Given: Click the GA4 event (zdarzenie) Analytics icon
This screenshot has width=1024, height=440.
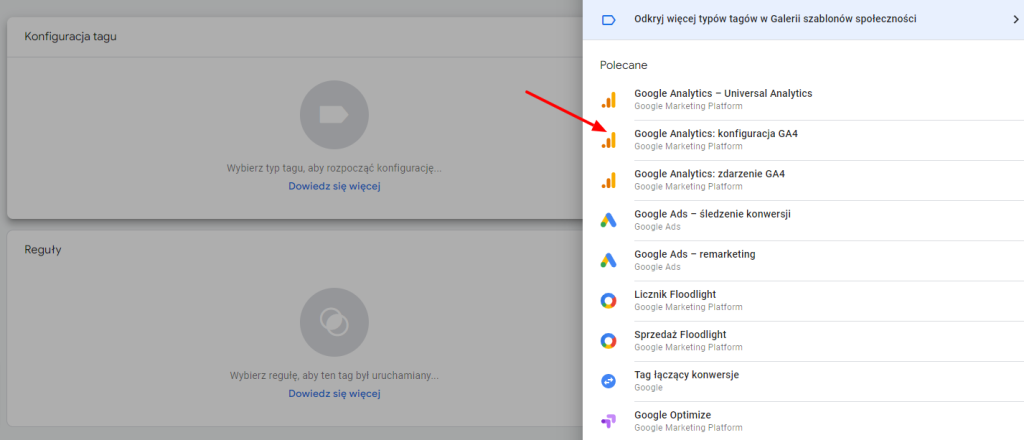Looking at the screenshot, I should (609, 180).
